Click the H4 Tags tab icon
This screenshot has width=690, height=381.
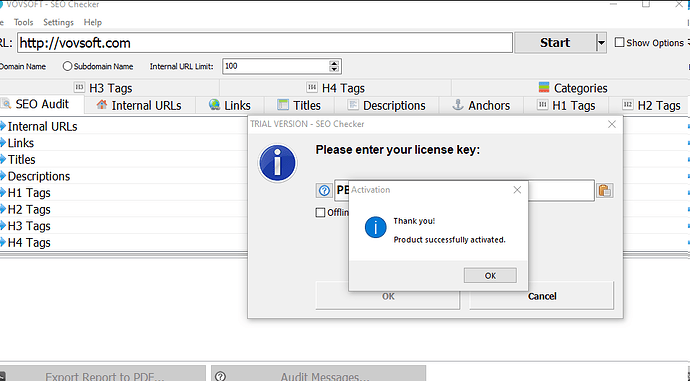312,87
